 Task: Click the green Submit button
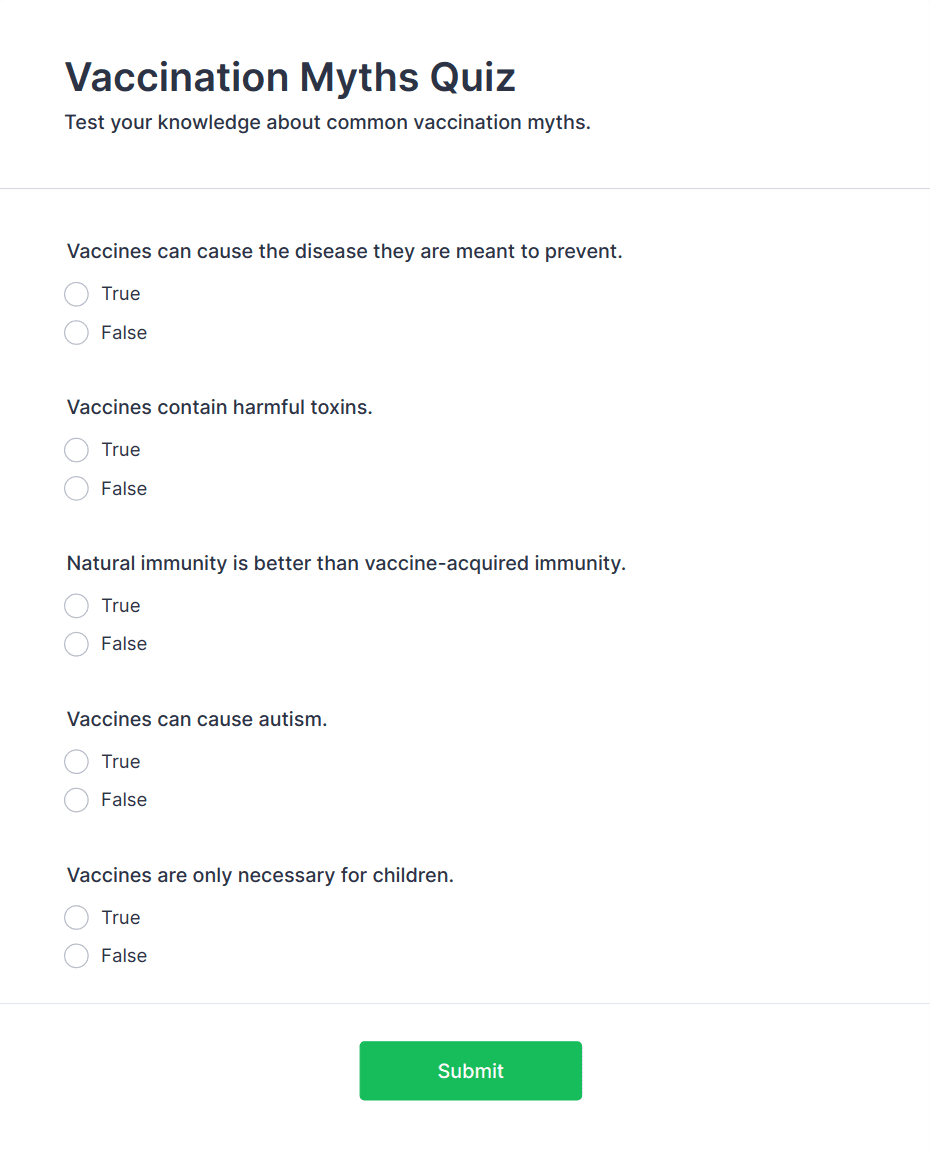(470, 1071)
